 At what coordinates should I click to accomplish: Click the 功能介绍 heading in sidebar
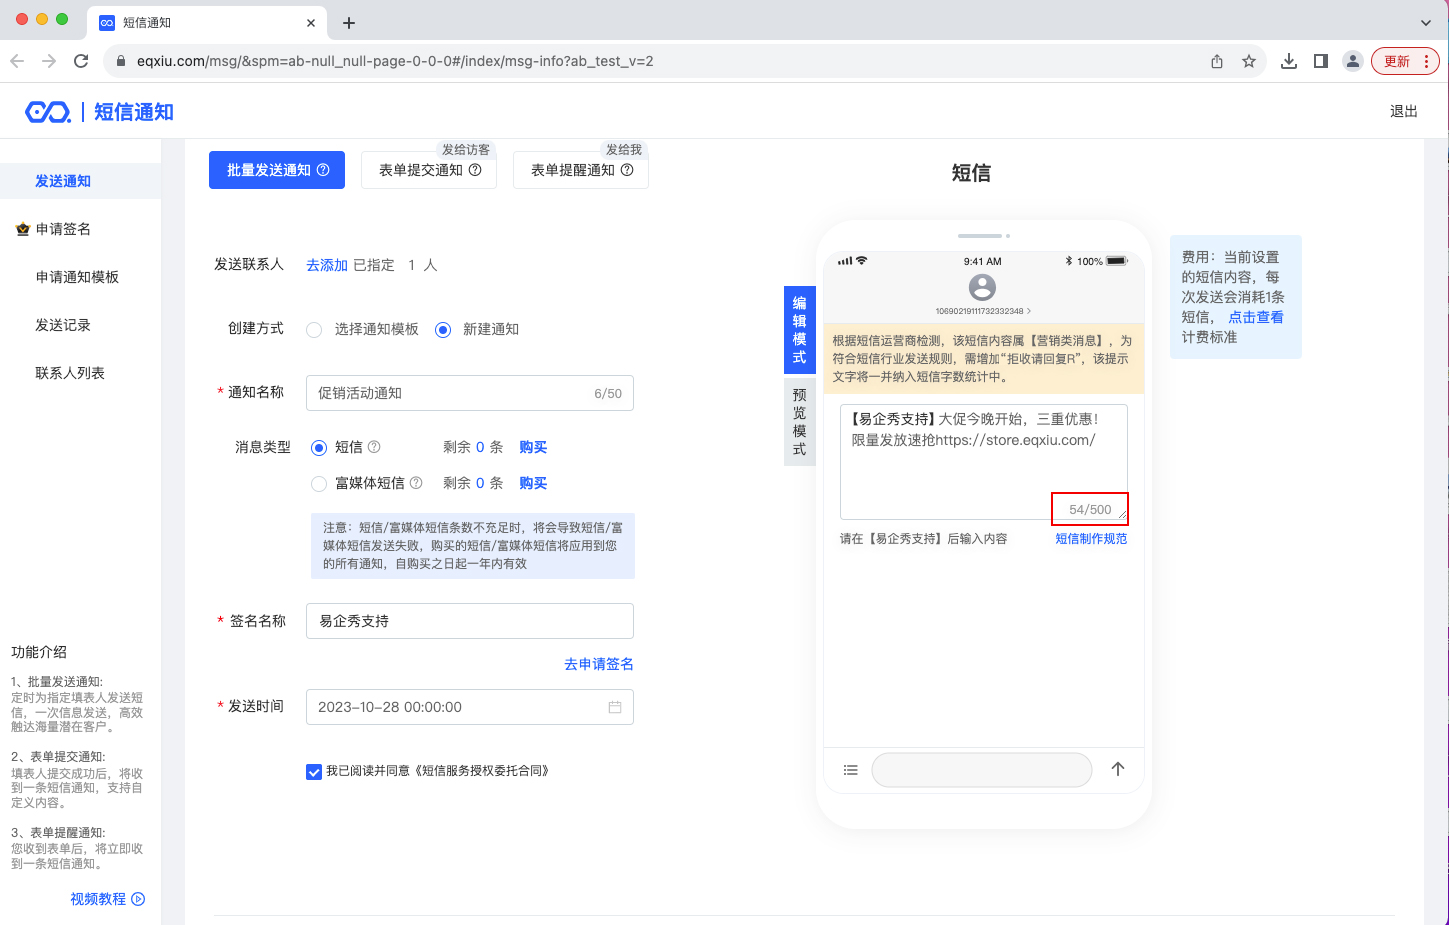click(39, 652)
